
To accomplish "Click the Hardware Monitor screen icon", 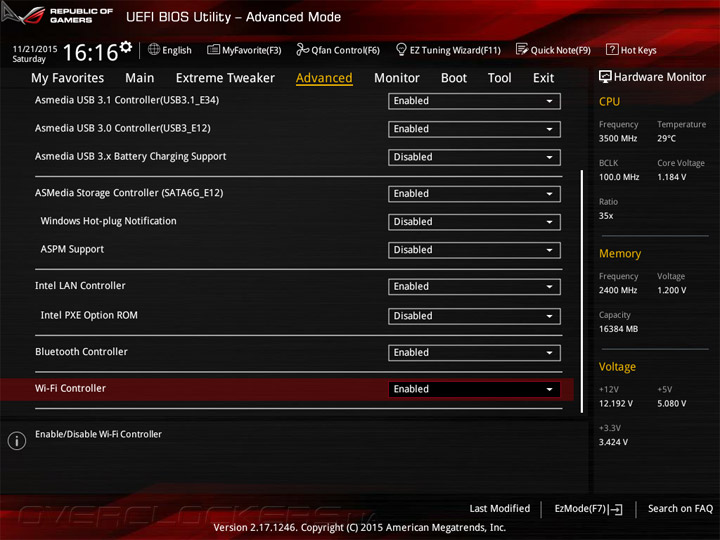I will 605,77.
